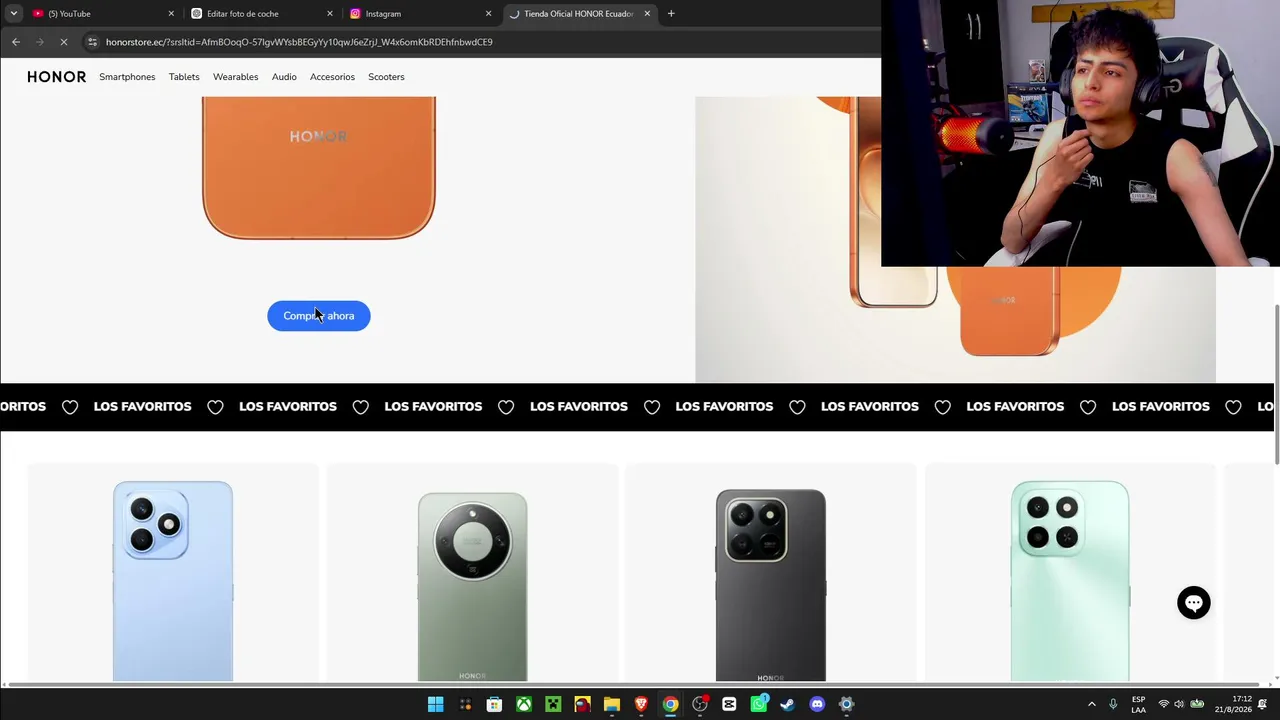Viewport: 1280px width, 720px height.
Task: Open WhatsApp from the taskbar
Action: [759, 704]
